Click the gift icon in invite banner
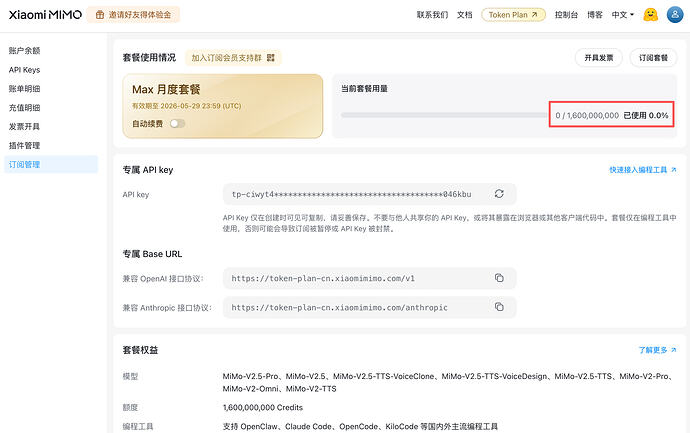 (100, 15)
